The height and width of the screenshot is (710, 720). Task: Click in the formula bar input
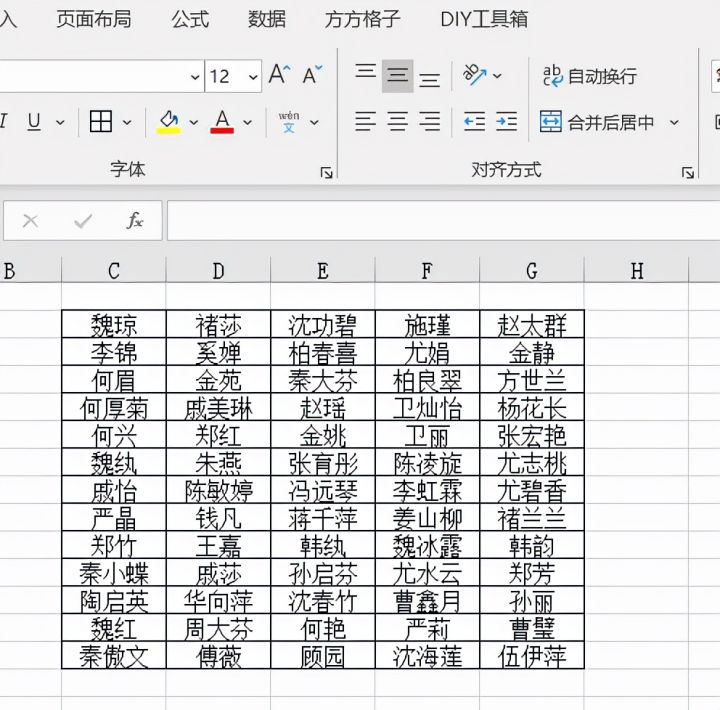point(444,220)
